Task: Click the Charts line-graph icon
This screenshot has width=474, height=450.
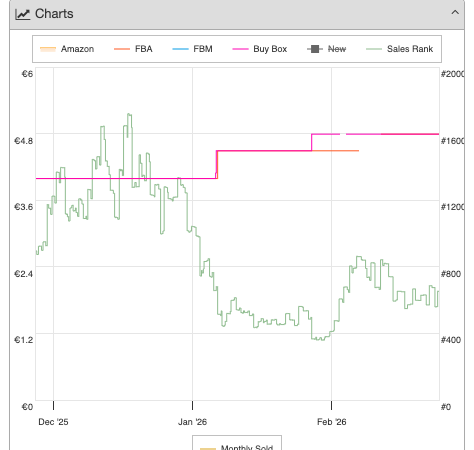Action: (23, 14)
